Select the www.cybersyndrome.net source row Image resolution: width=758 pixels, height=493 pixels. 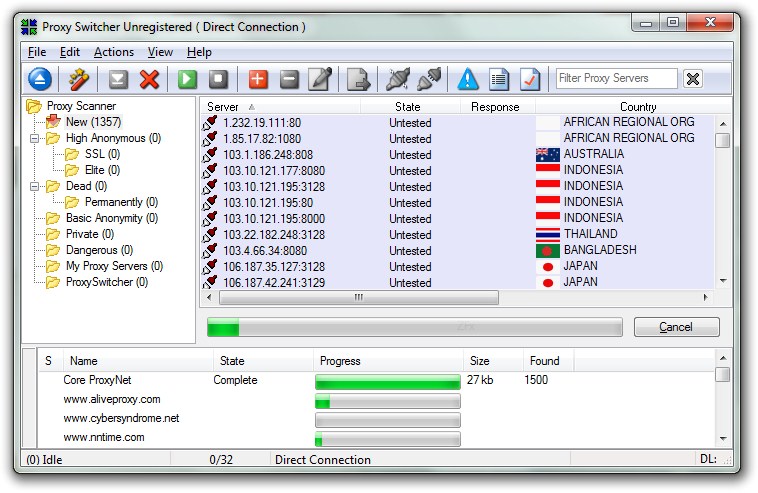(377, 419)
